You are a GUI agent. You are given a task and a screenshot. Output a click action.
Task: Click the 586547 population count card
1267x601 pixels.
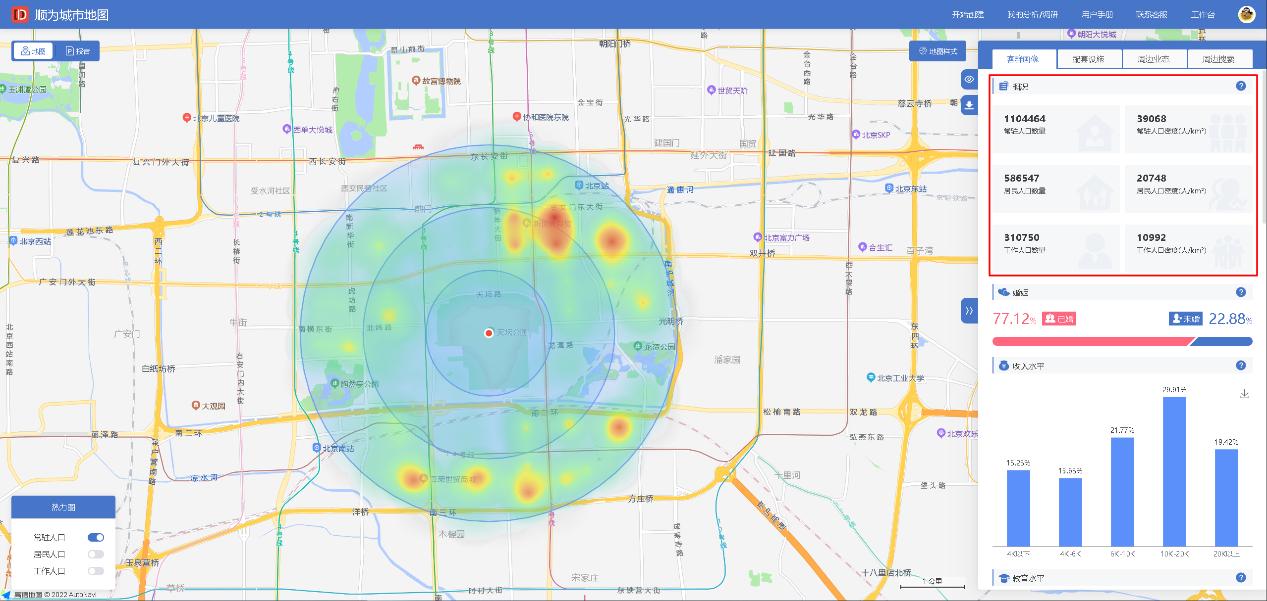pyautogui.click(x=1056, y=189)
